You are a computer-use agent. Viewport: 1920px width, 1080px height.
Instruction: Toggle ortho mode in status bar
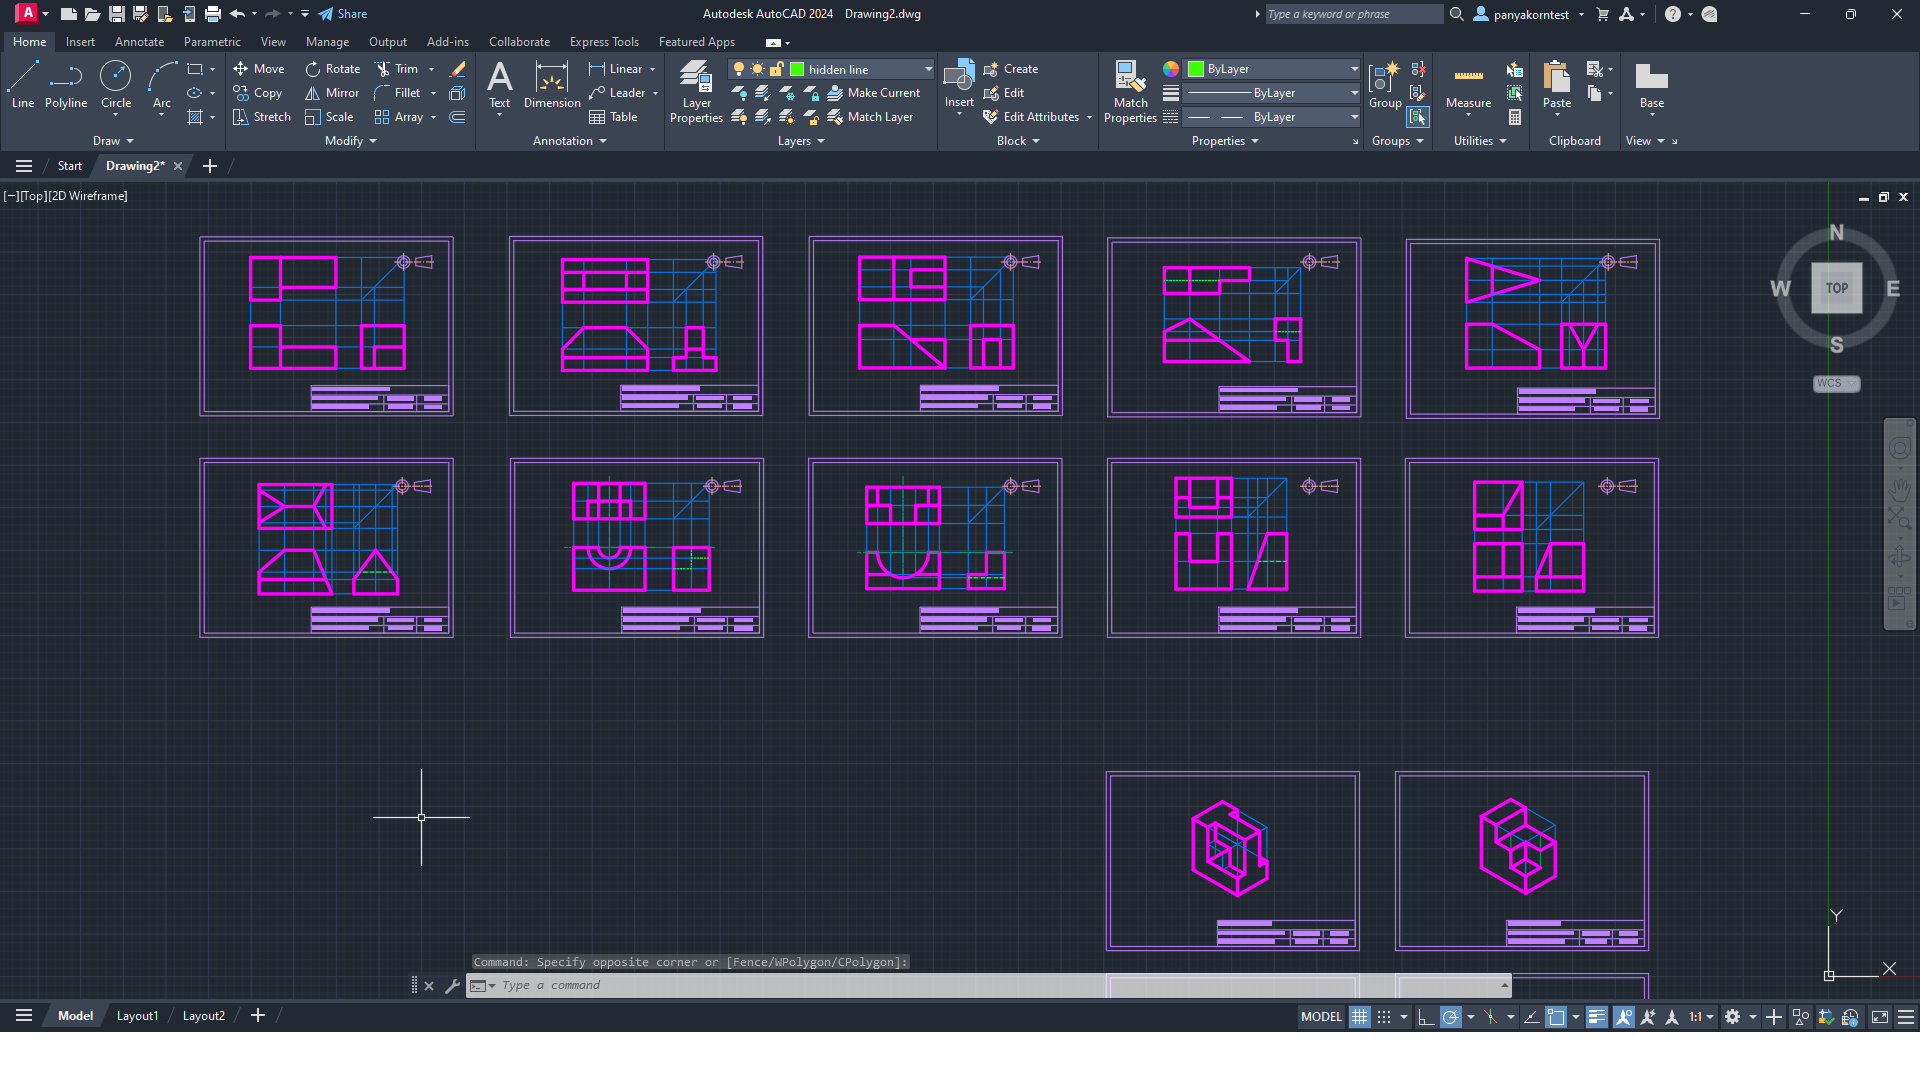point(1427,1017)
